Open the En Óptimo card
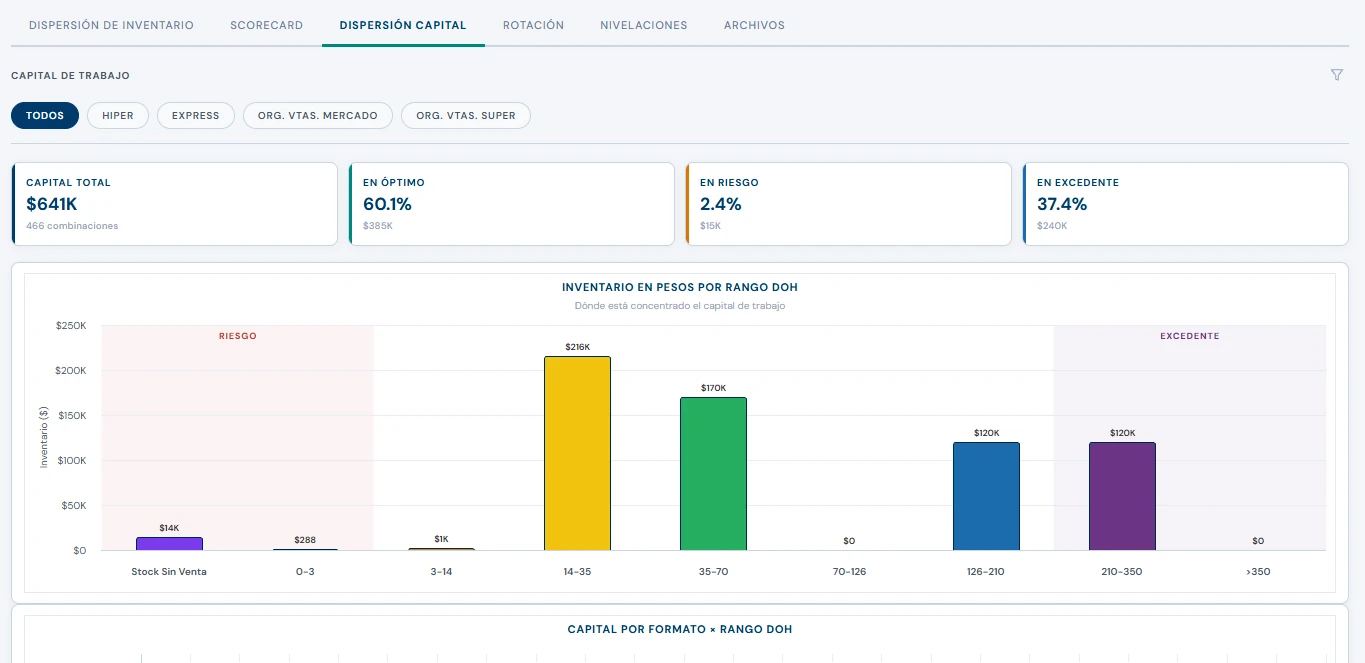Viewport: 1365px width, 663px height. click(511, 204)
